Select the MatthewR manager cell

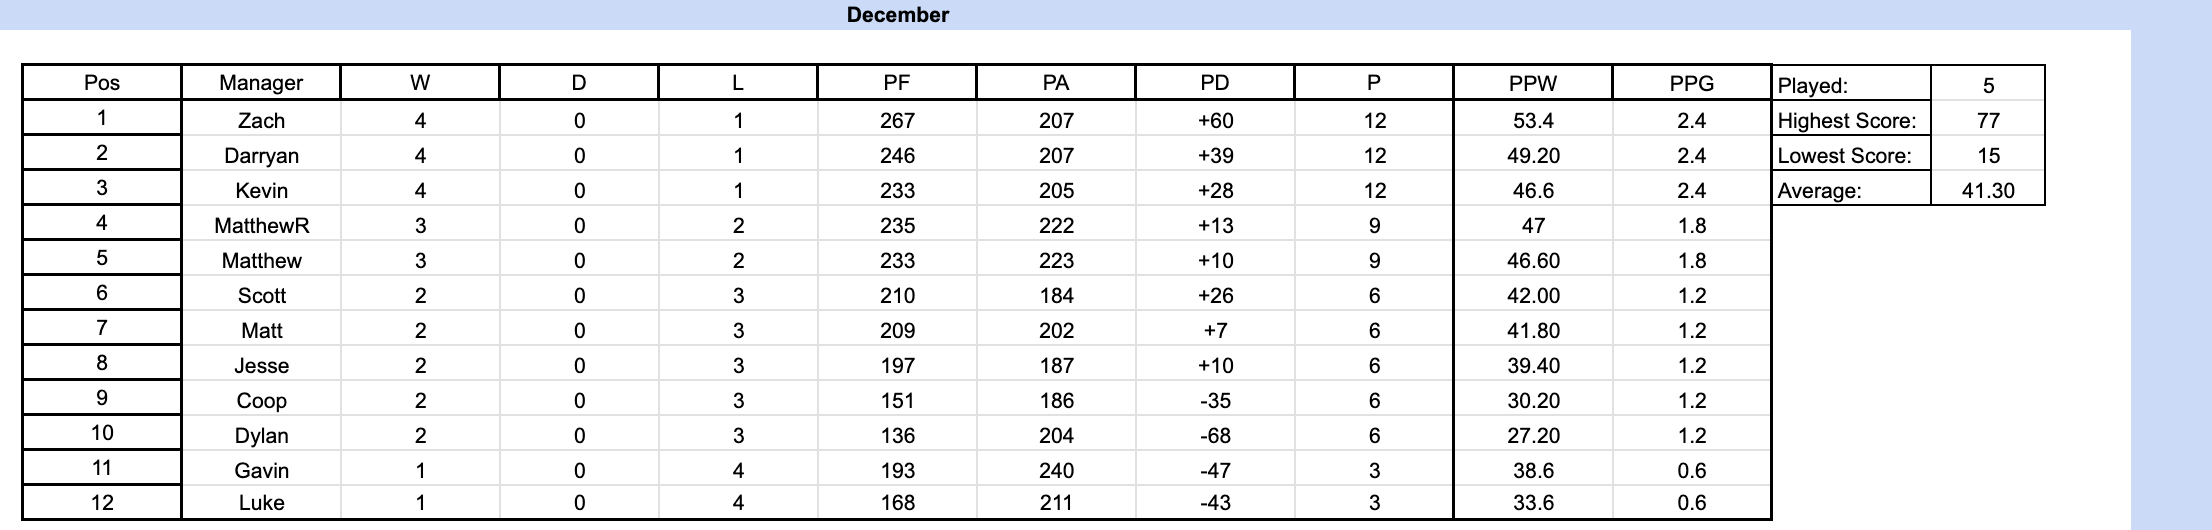[261, 226]
